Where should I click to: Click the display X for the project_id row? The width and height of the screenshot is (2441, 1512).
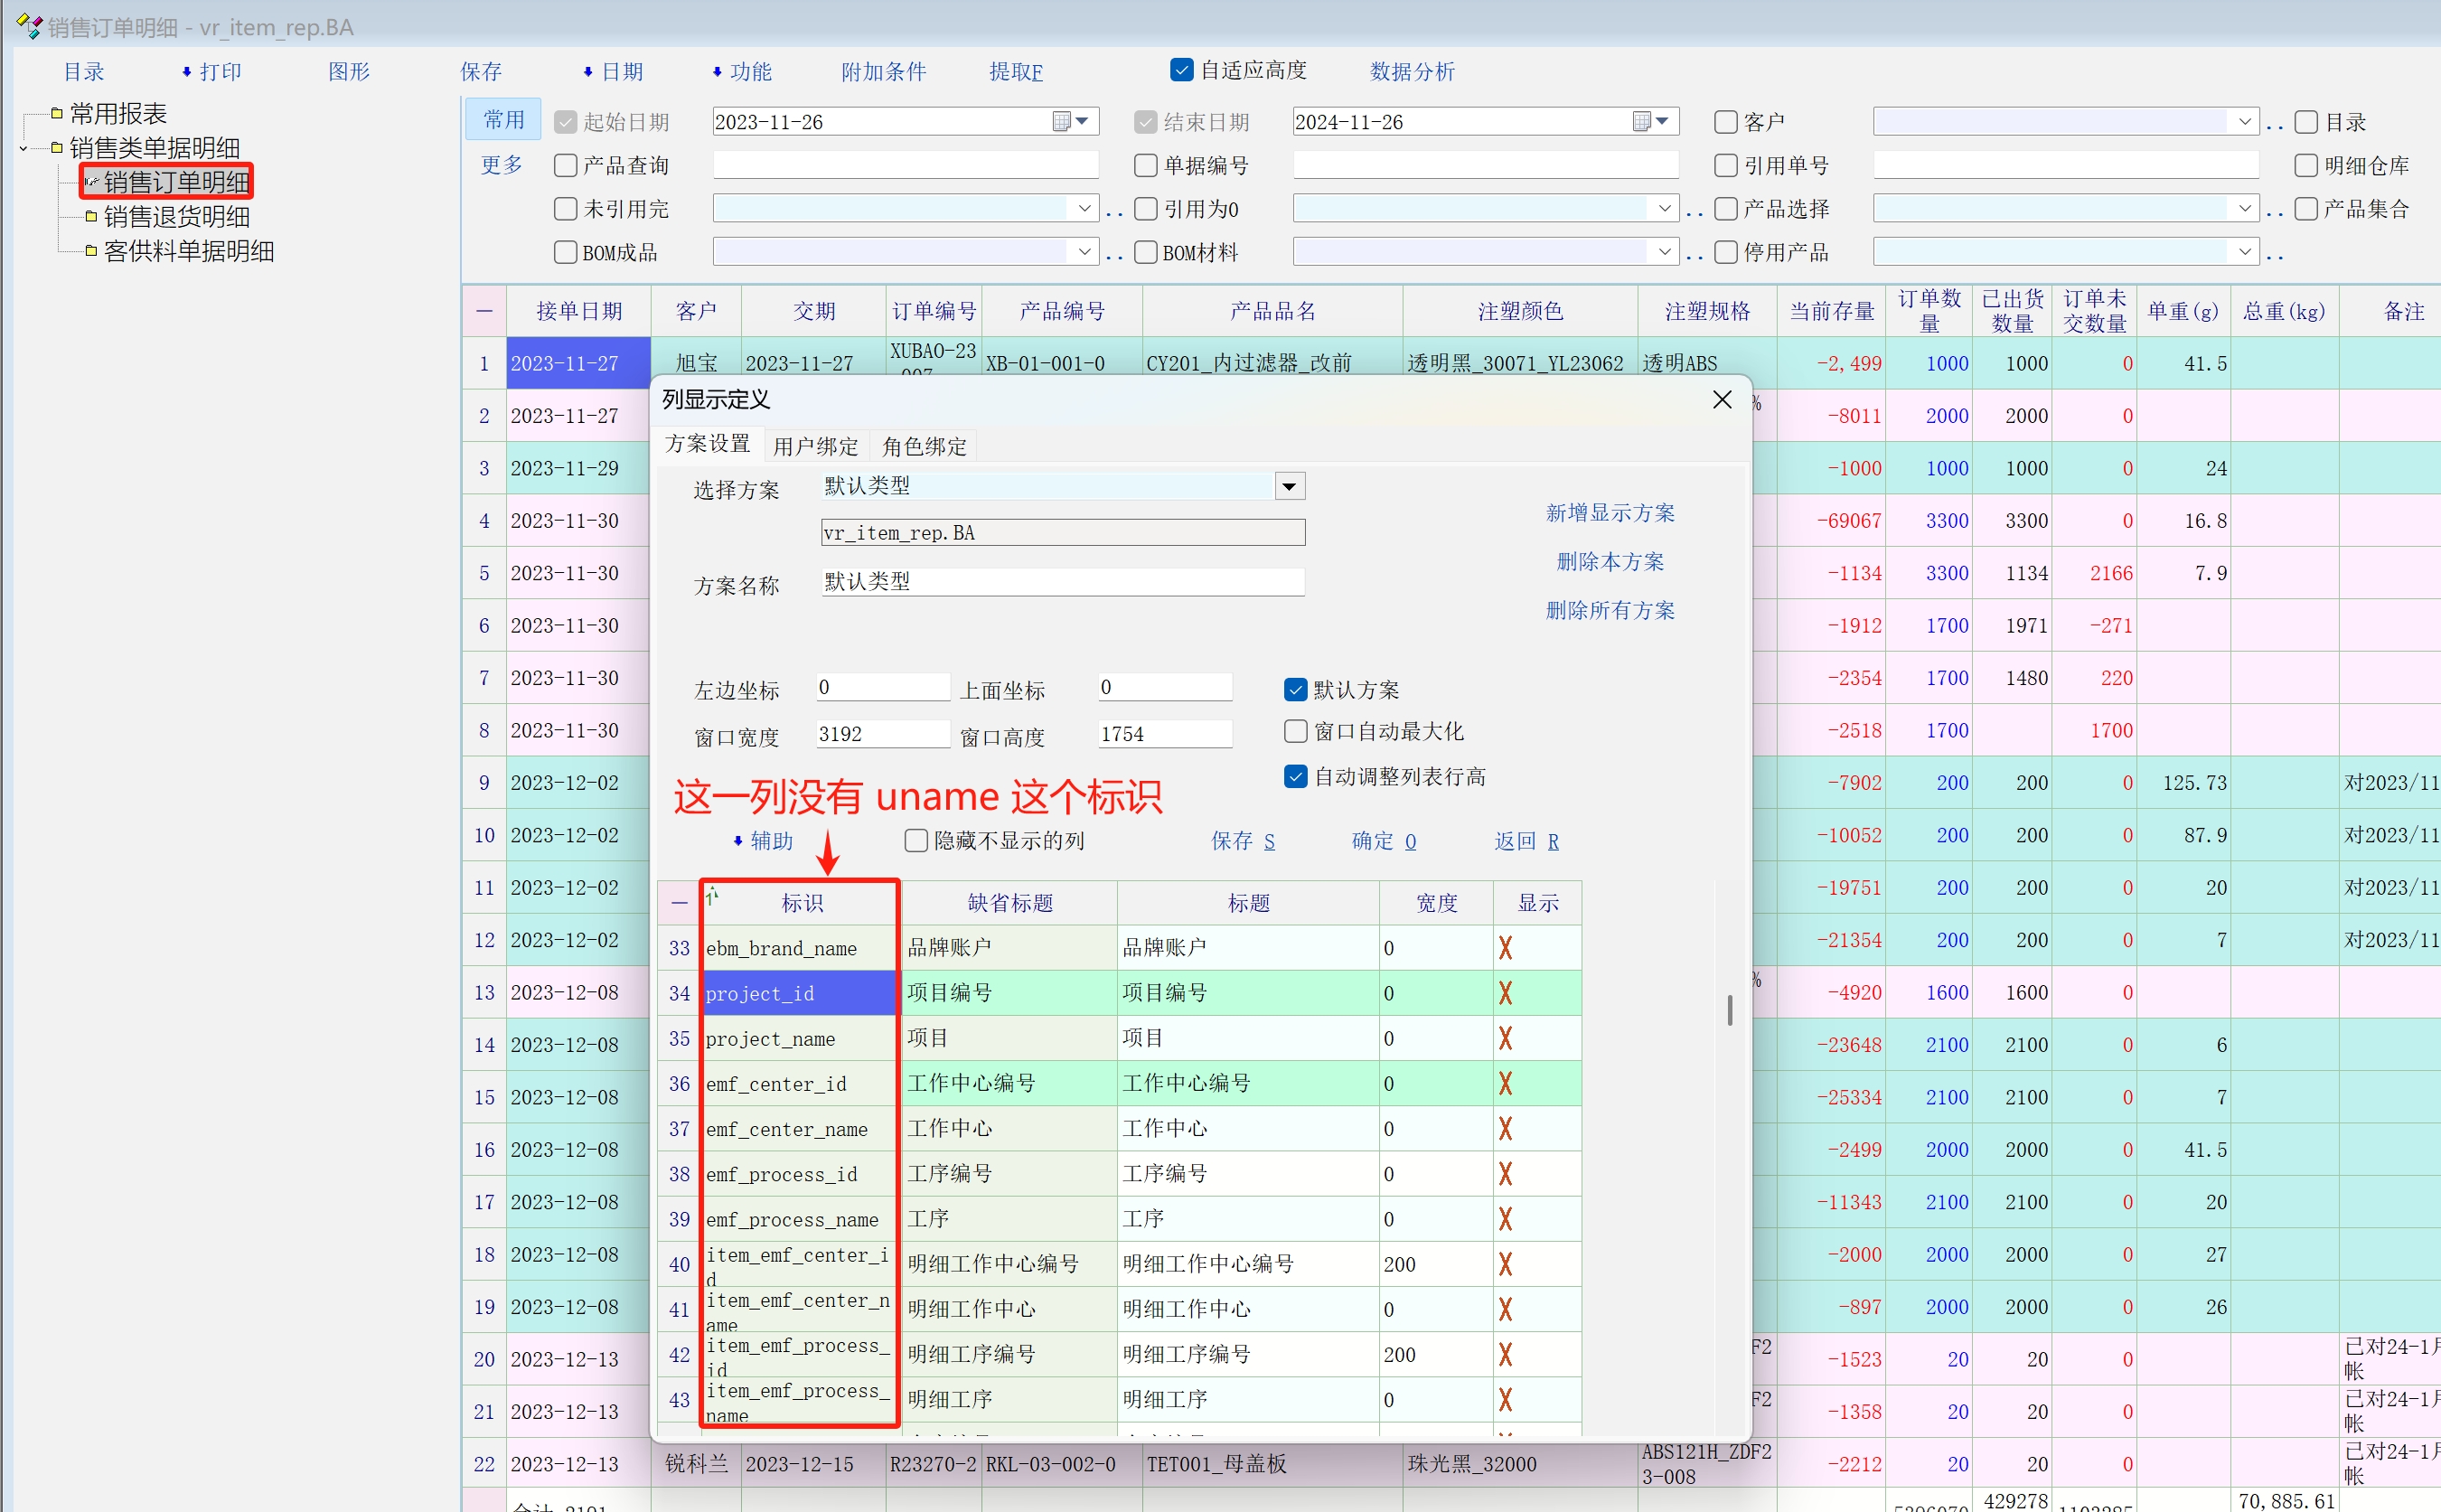coord(1505,993)
